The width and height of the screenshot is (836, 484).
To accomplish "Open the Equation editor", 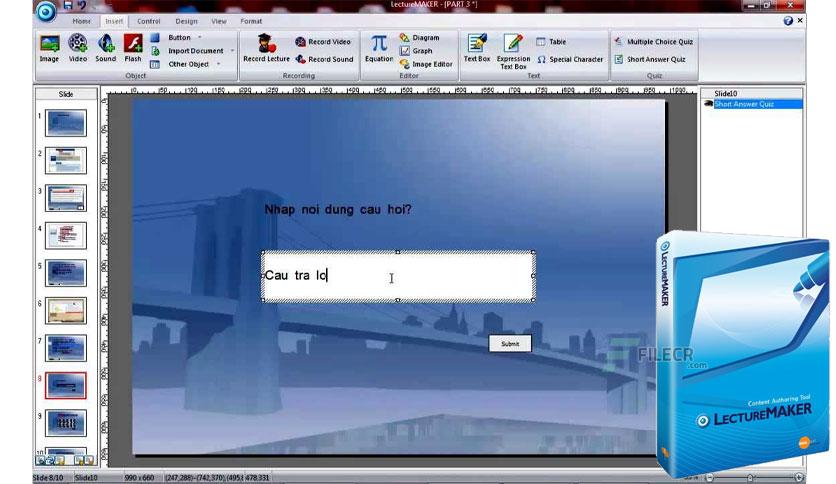I will pyautogui.click(x=379, y=49).
